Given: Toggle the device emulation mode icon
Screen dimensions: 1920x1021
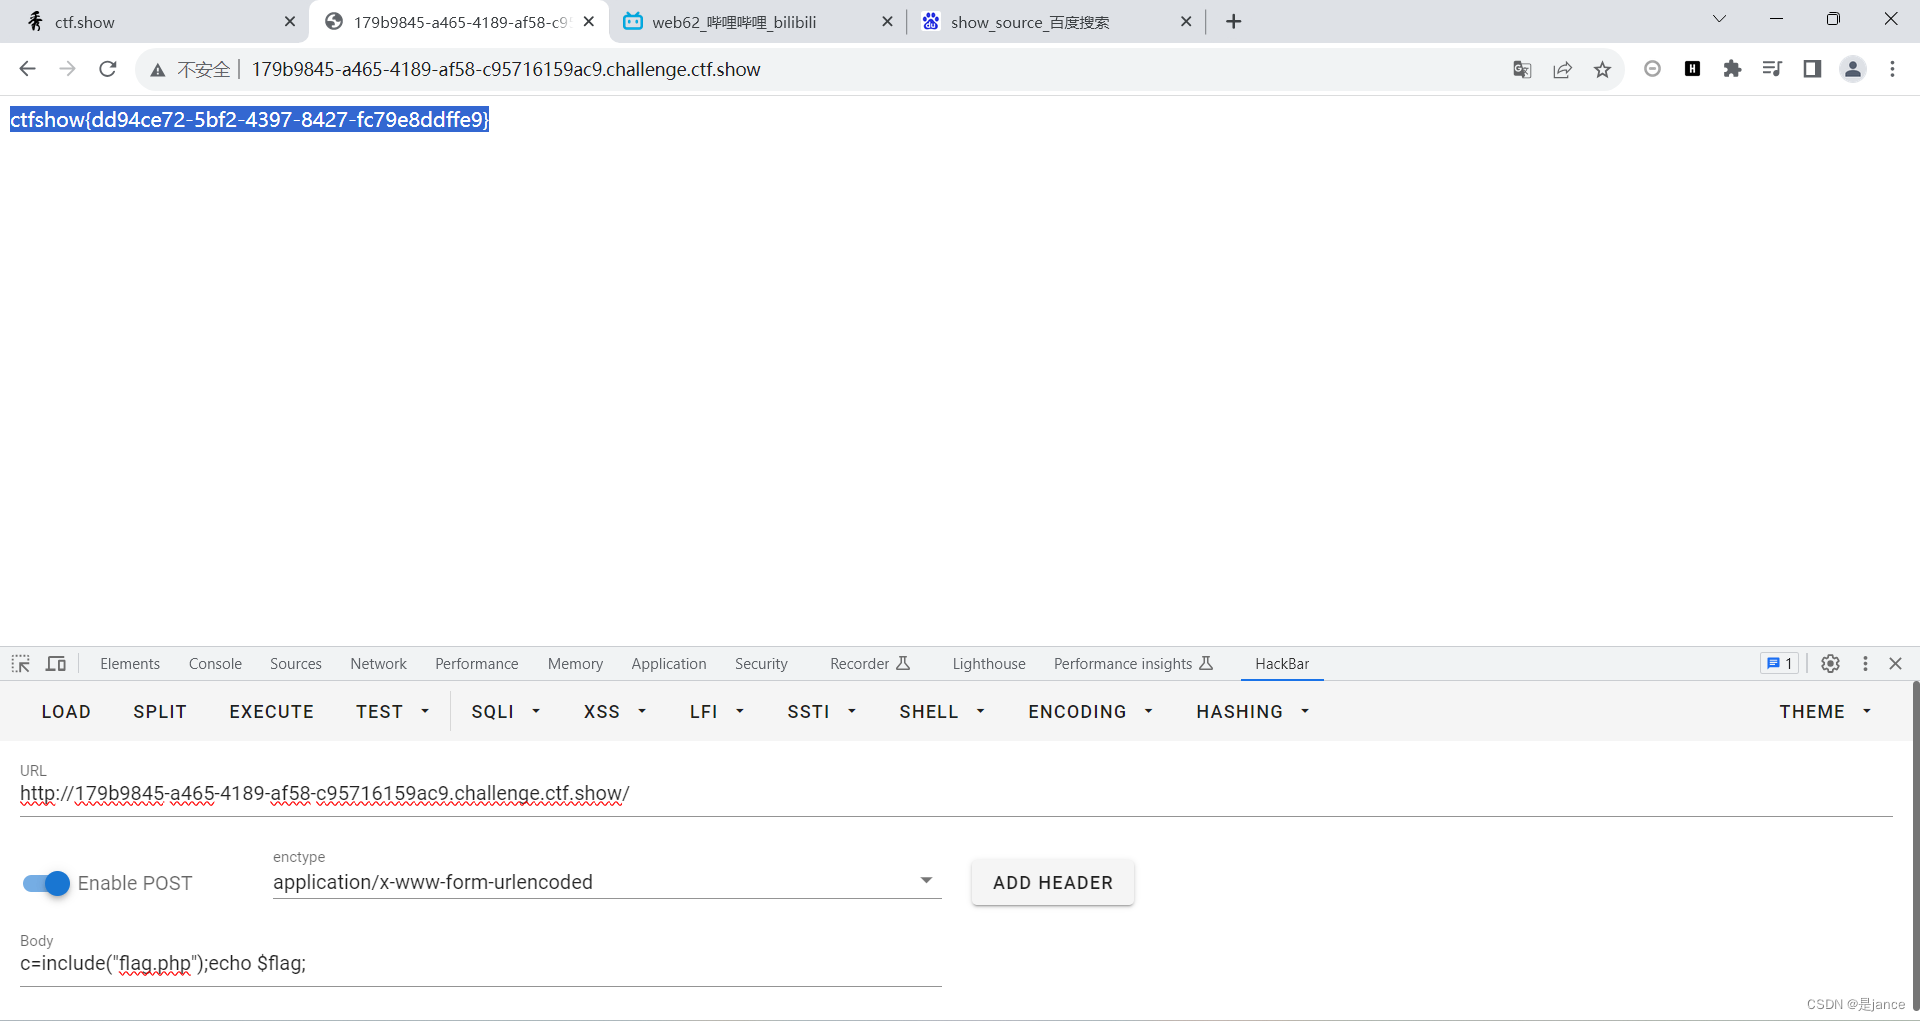Looking at the screenshot, I should click(x=56, y=663).
